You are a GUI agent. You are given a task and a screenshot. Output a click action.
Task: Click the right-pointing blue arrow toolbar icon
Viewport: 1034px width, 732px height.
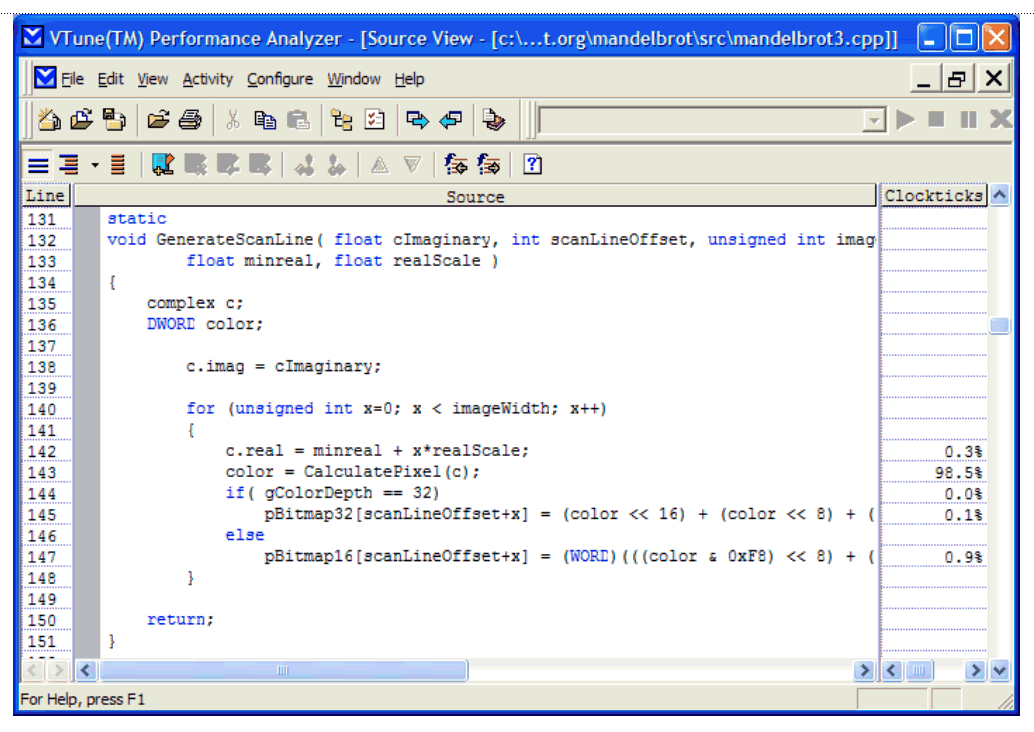pos(418,120)
